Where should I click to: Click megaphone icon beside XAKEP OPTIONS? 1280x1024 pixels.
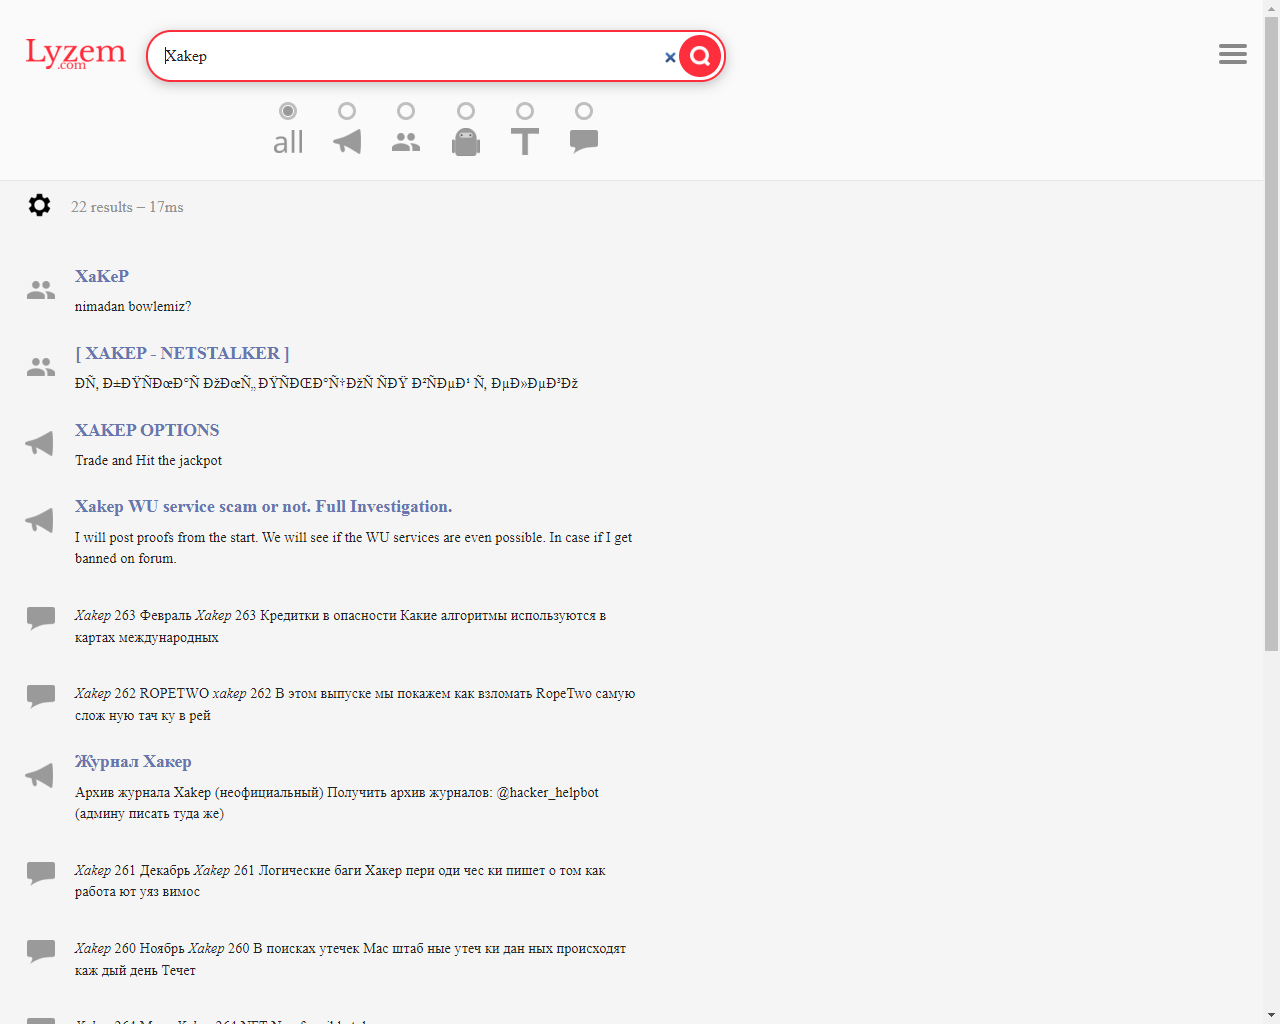40,443
